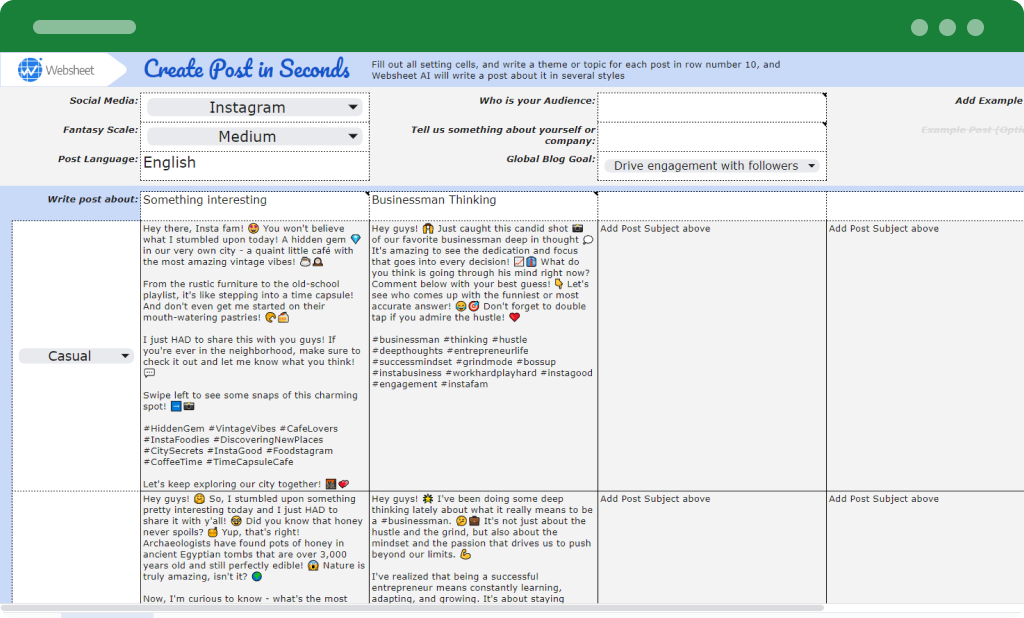This screenshot has height=618, width=1024.
Task: Select the Casual post about candid businessman shot
Action: [x=483, y=356]
